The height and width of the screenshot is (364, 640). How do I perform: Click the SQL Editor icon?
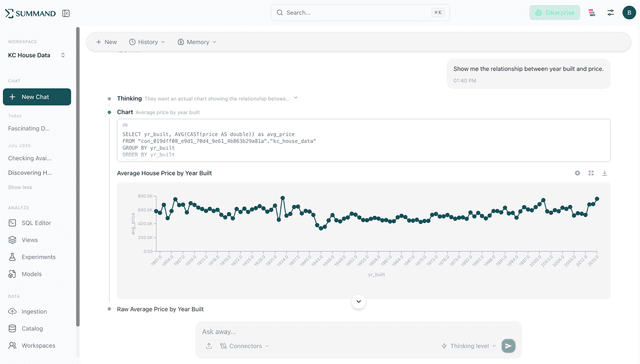pos(12,223)
